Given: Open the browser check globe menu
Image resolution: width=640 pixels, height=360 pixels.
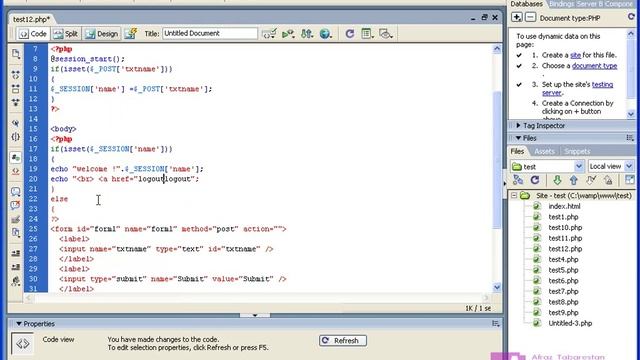Looking at the screenshot, I should click(325, 34).
